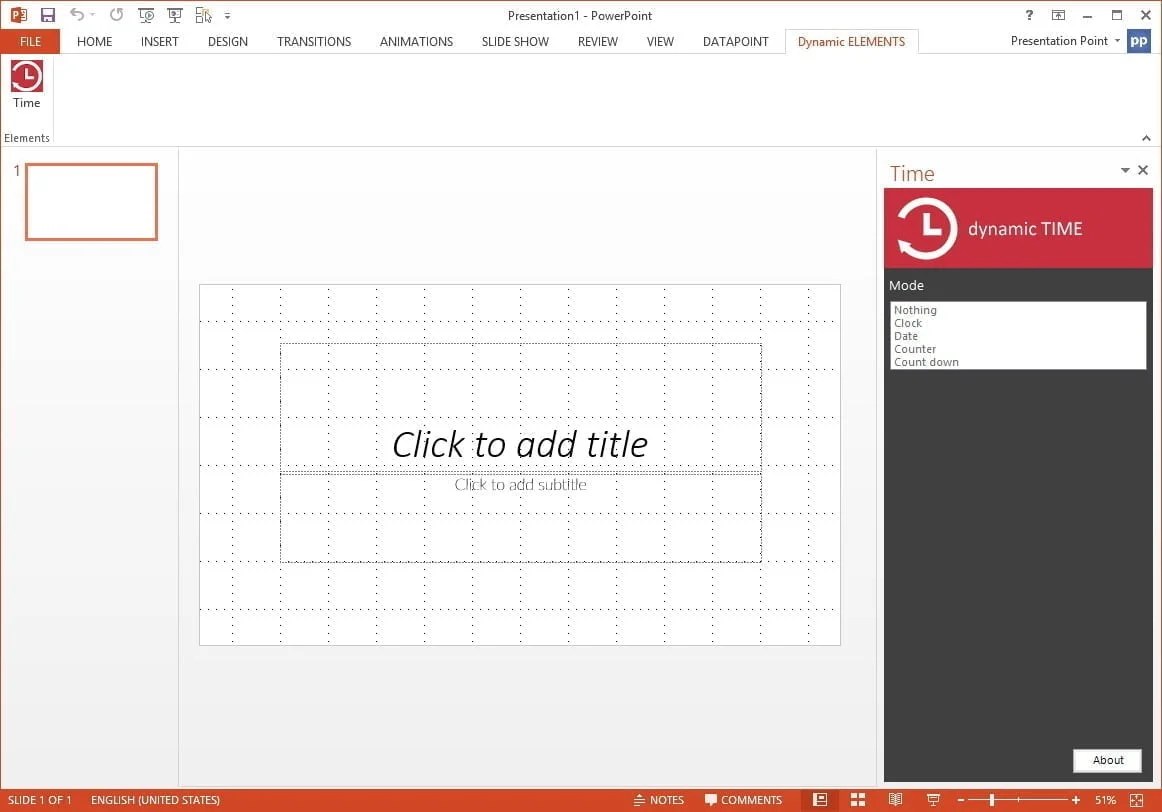Screen dimensions: 1162x812
Task: Select the Time element tool on the ribbon
Action: point(26,85)
